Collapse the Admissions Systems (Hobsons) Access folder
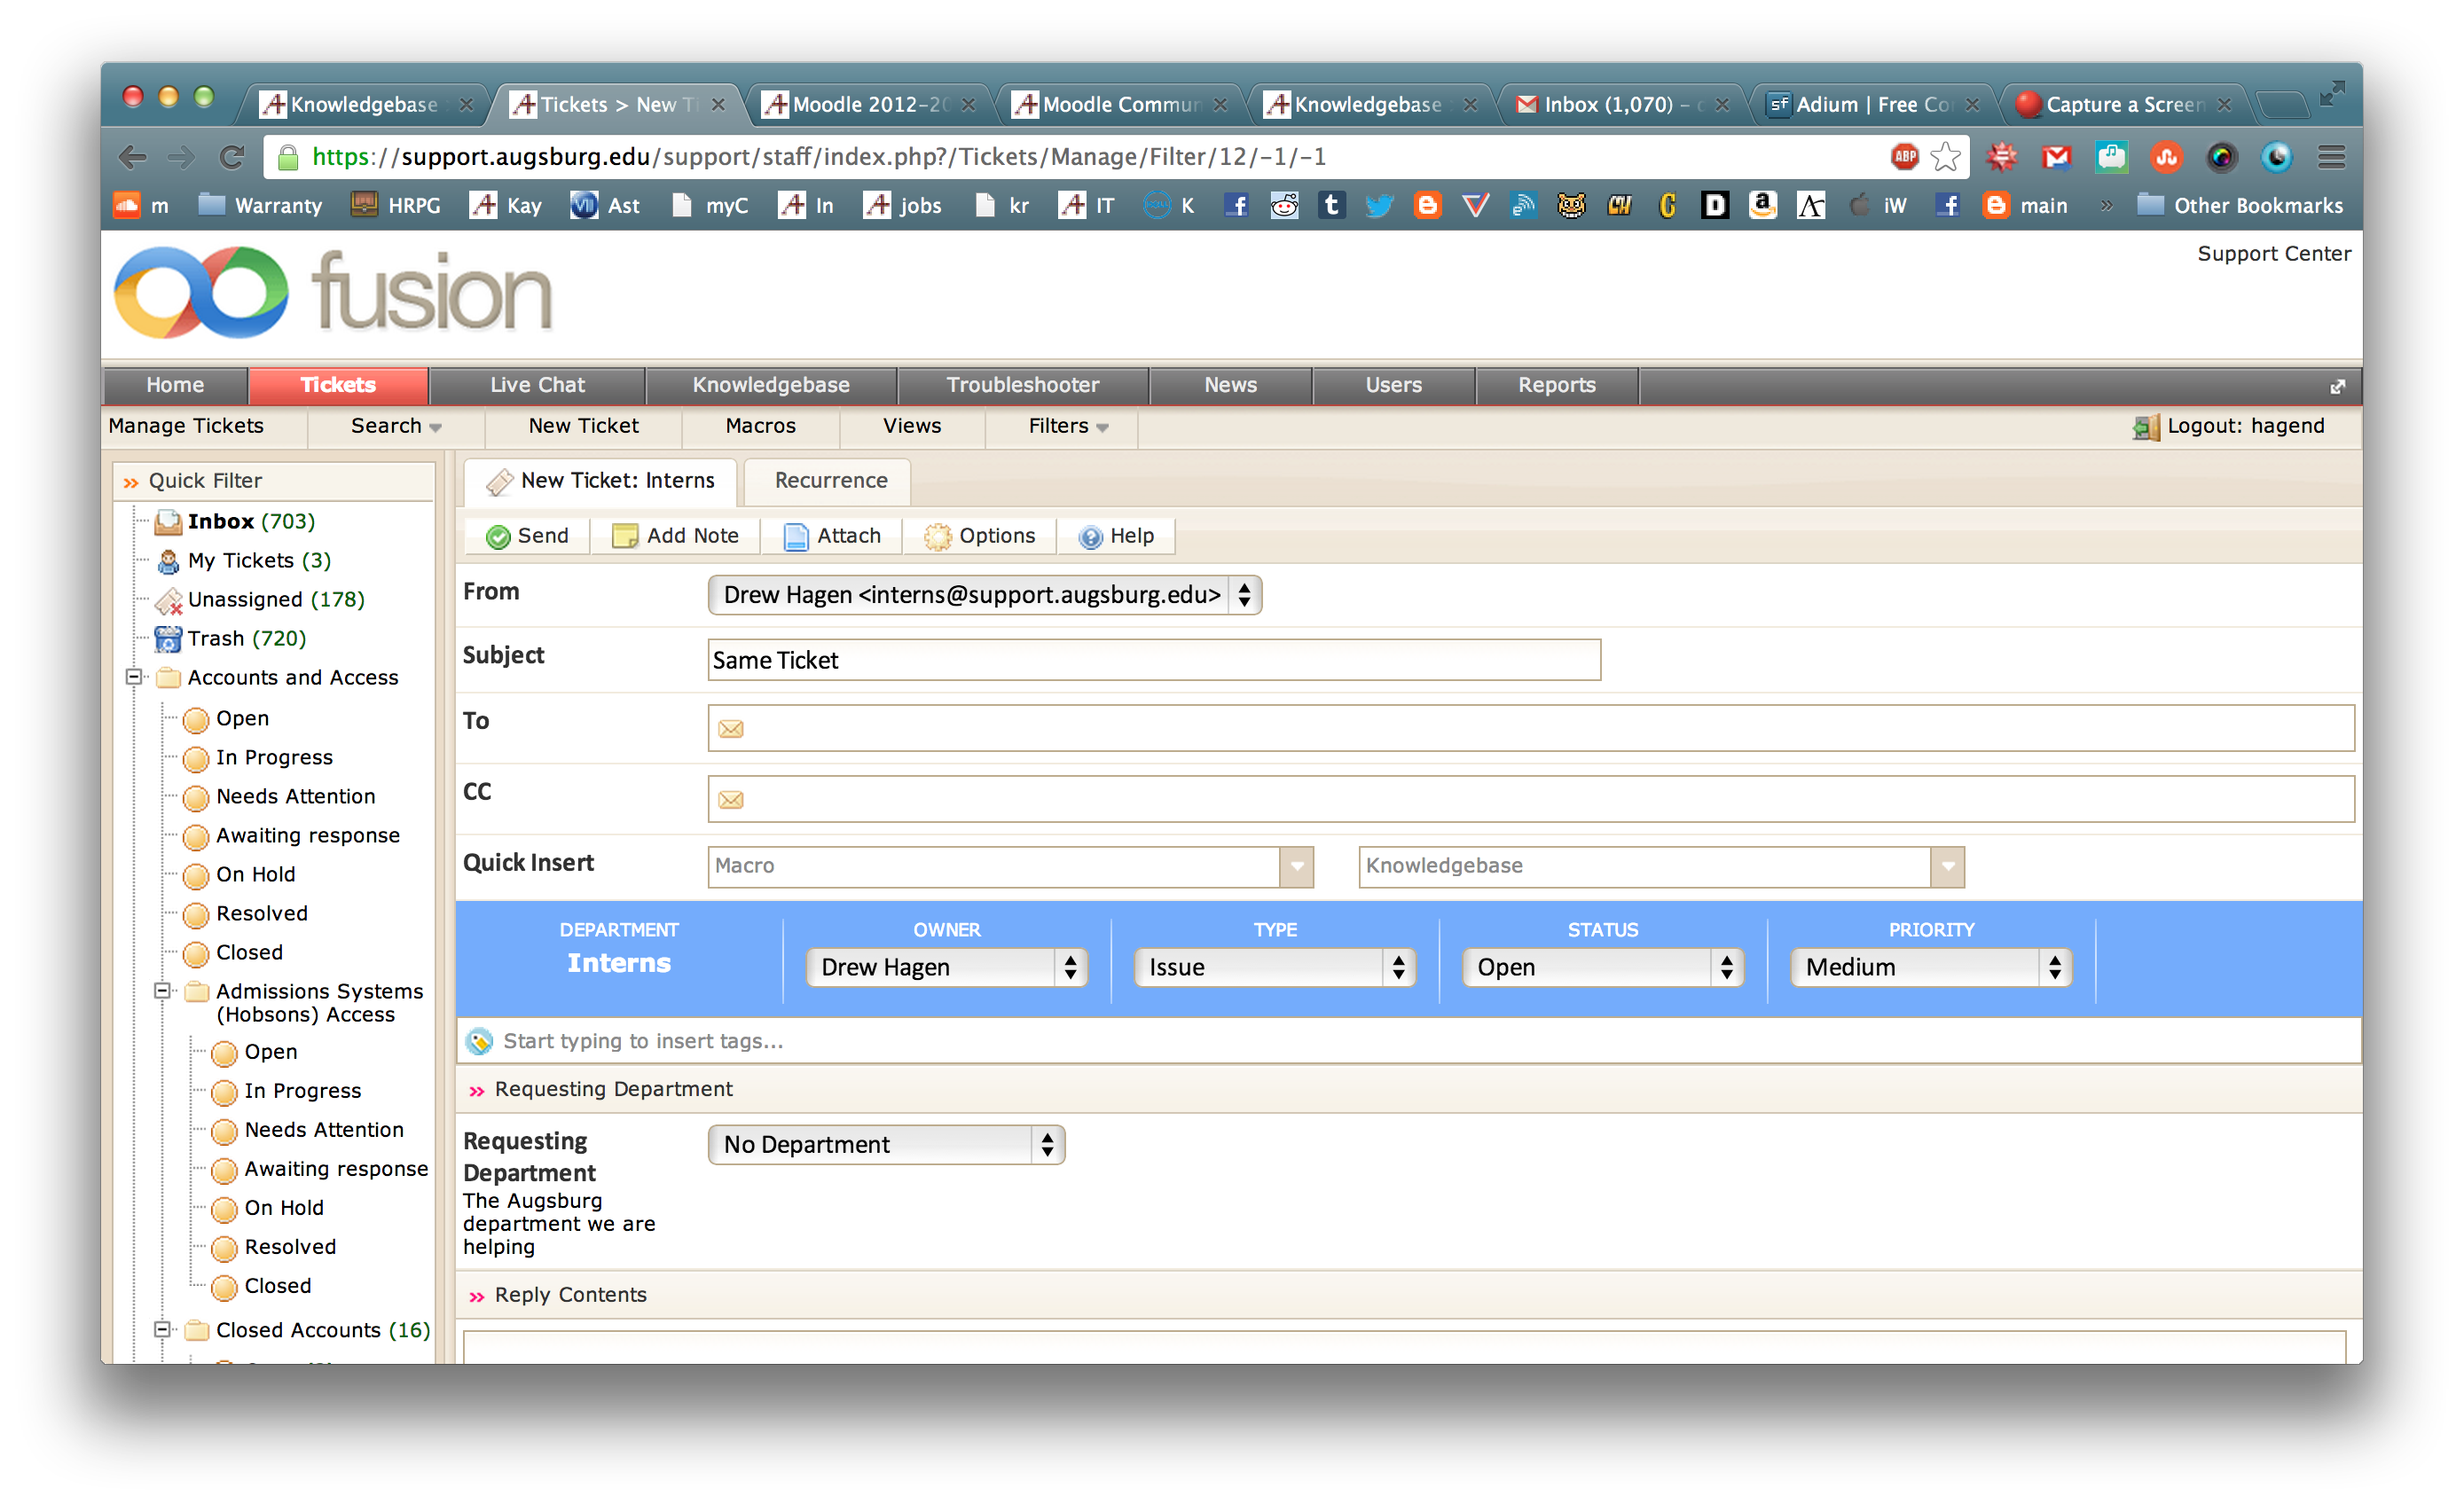Viewport: 2464px width, 1504px height. (x=161, y=991)
